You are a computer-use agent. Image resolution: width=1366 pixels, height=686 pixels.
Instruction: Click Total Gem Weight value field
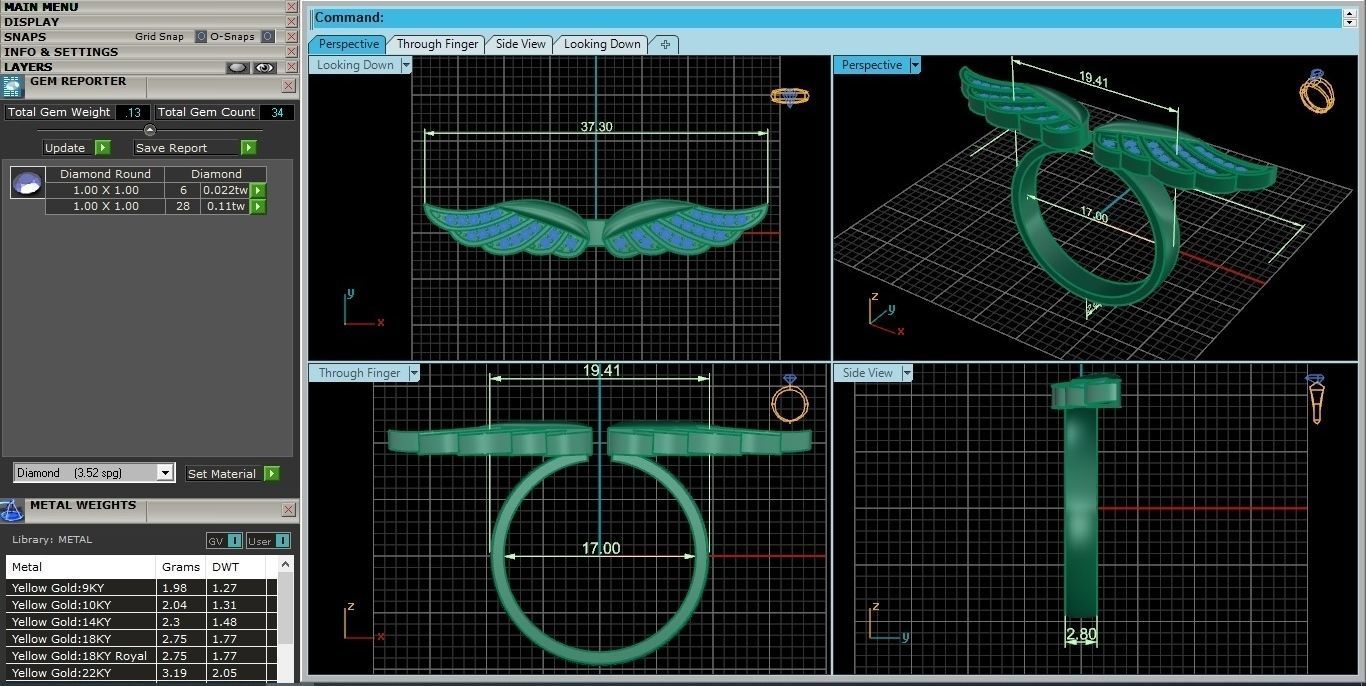133,113
